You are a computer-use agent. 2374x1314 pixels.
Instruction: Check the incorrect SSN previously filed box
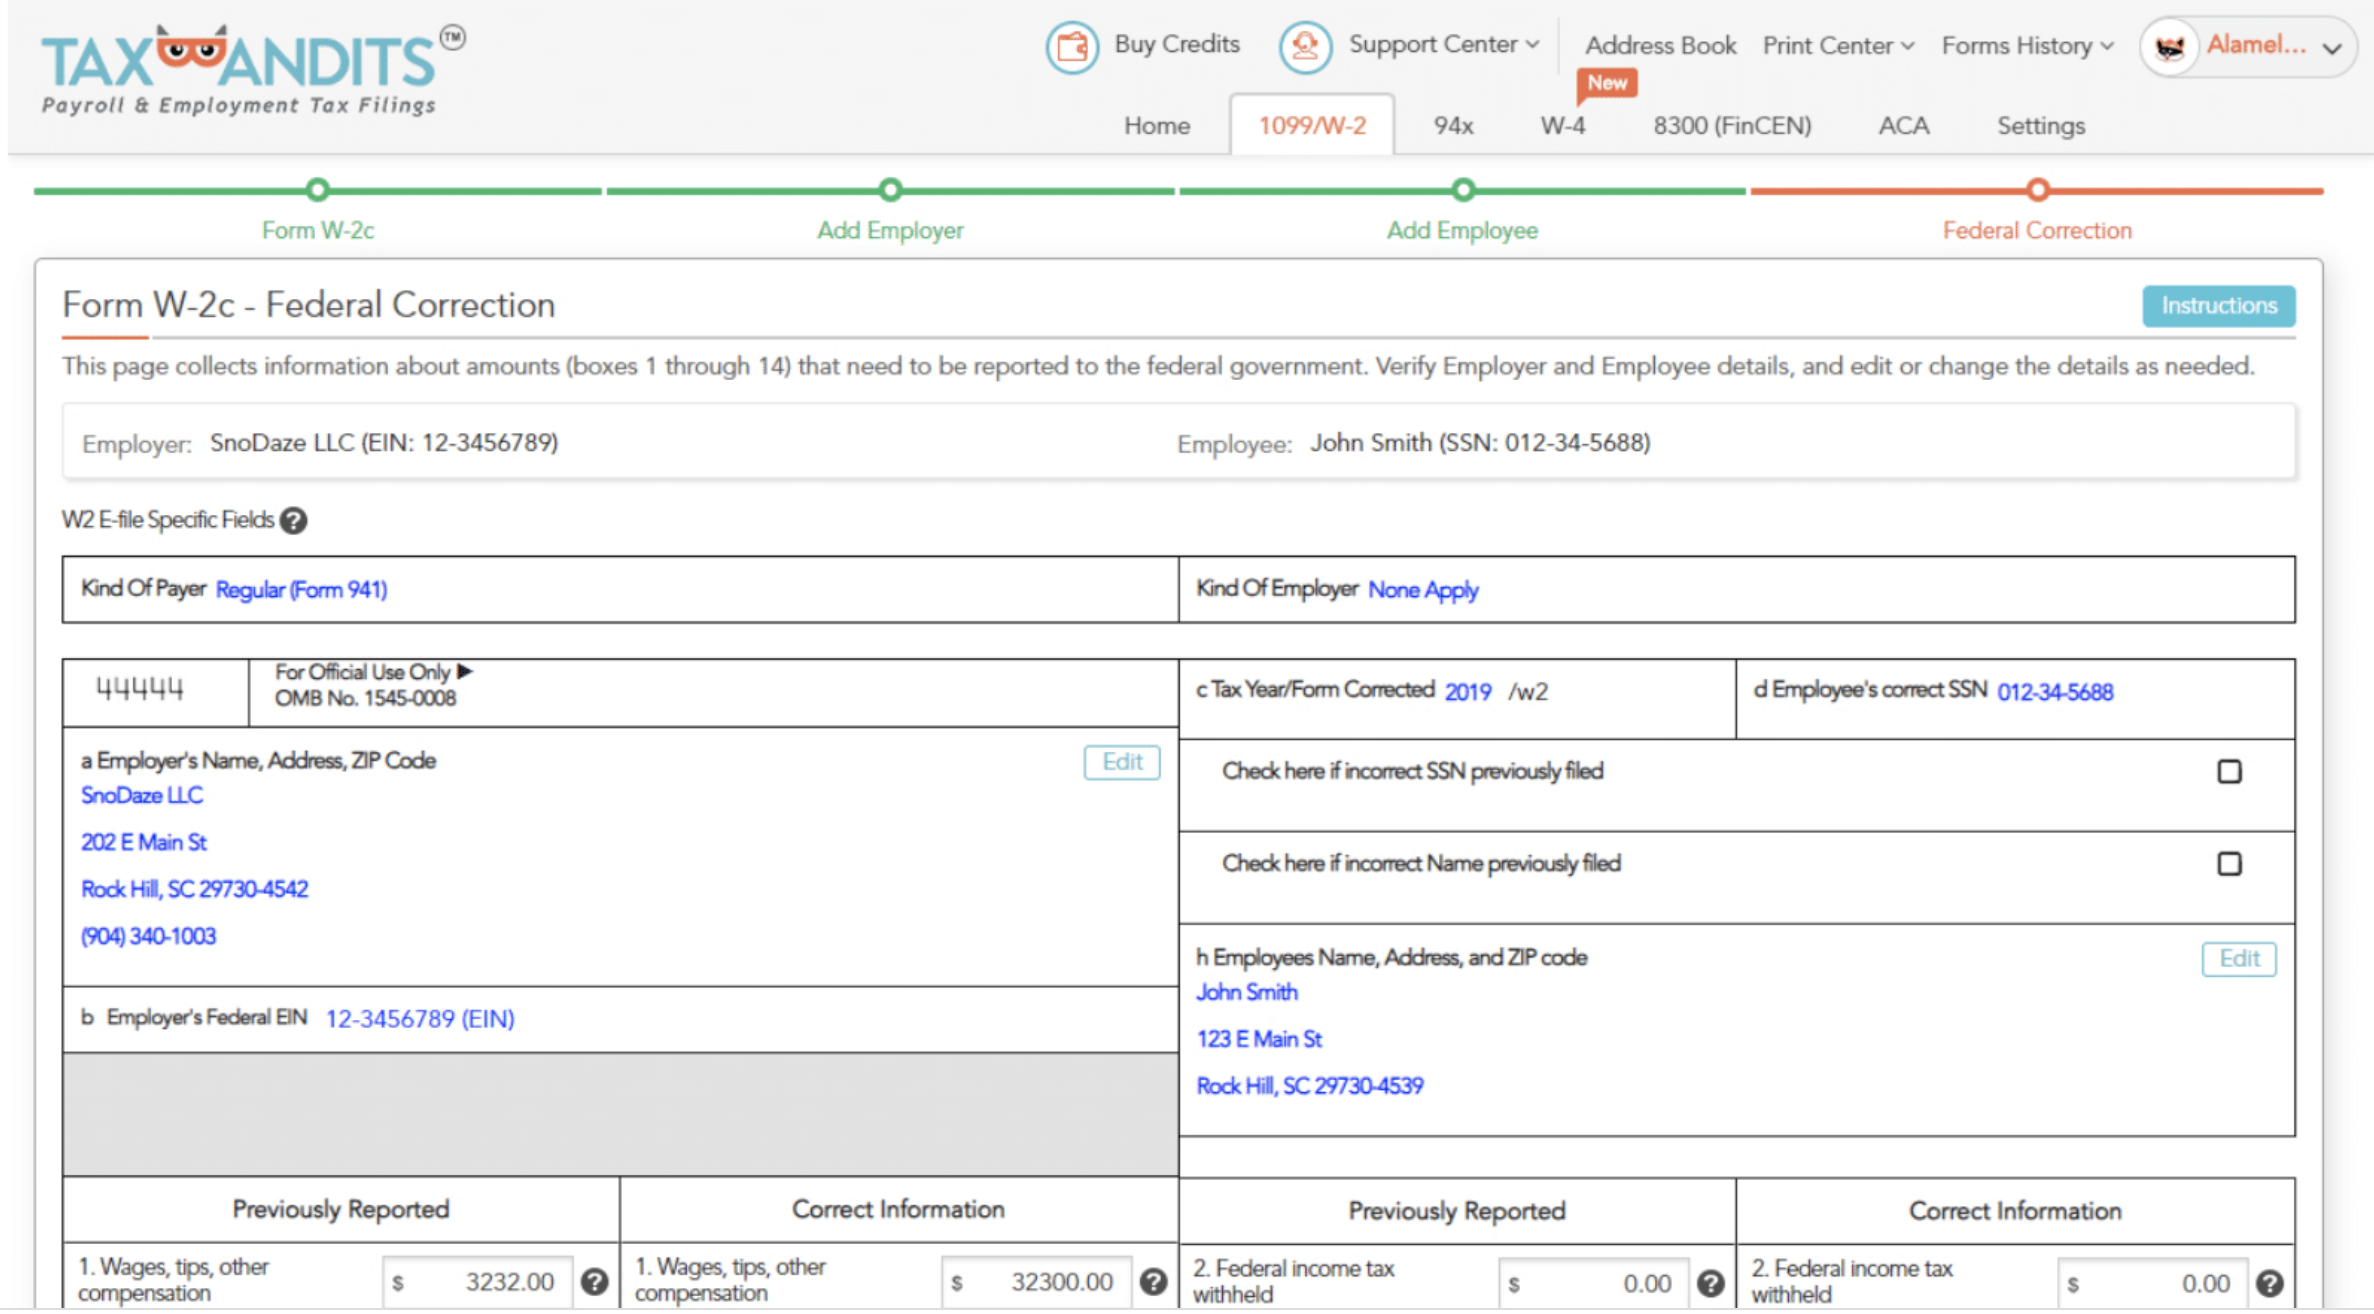coord(2229,771)
